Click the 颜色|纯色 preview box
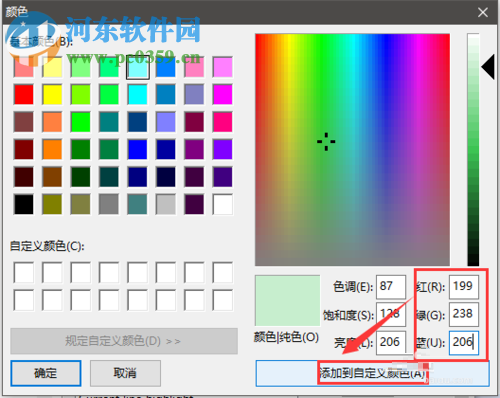Viewport: 500px width, 398px height. click(x=287, y=300)
